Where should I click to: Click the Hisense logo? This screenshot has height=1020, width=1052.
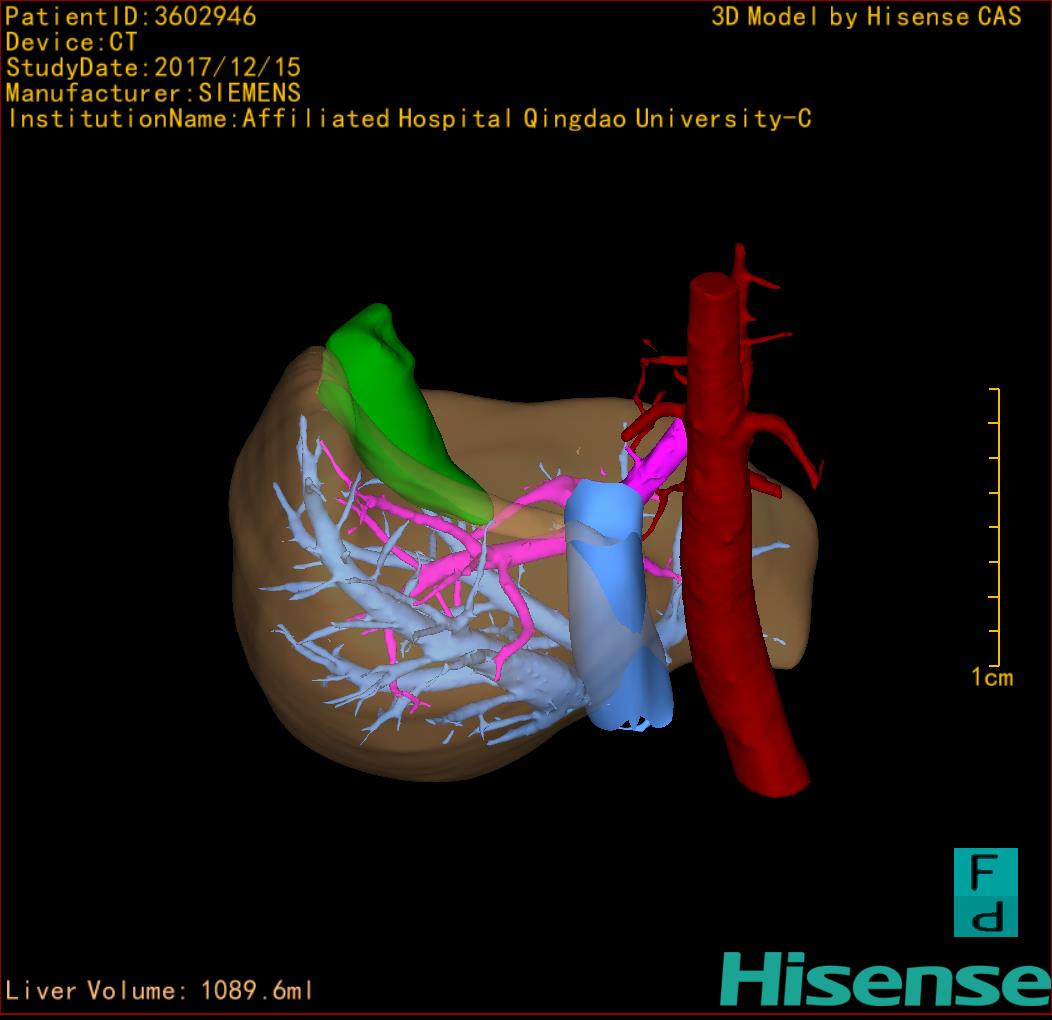(x=886, y=980)
